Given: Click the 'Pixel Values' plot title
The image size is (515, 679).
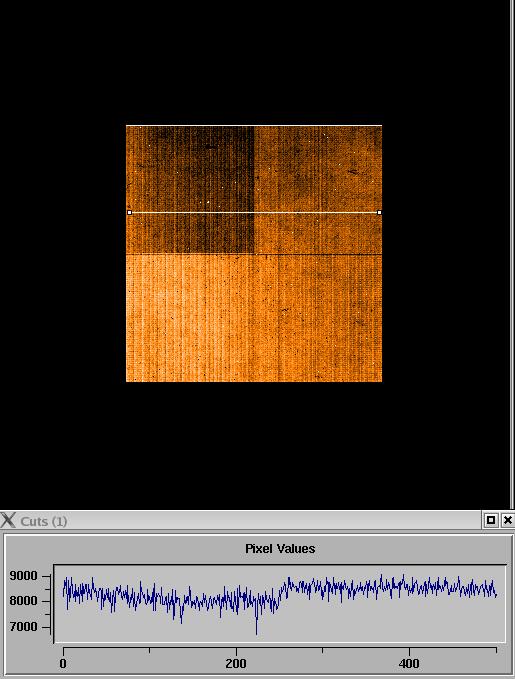Looking at the screenshot, I should point(280,548).
